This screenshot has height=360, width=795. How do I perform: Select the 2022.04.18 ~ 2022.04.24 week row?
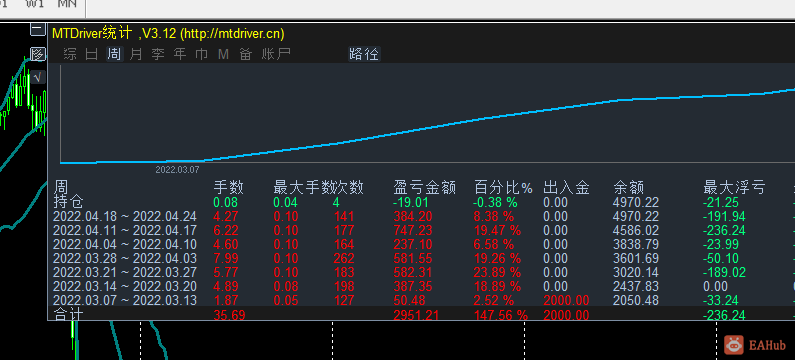click(x=421, y=217)
